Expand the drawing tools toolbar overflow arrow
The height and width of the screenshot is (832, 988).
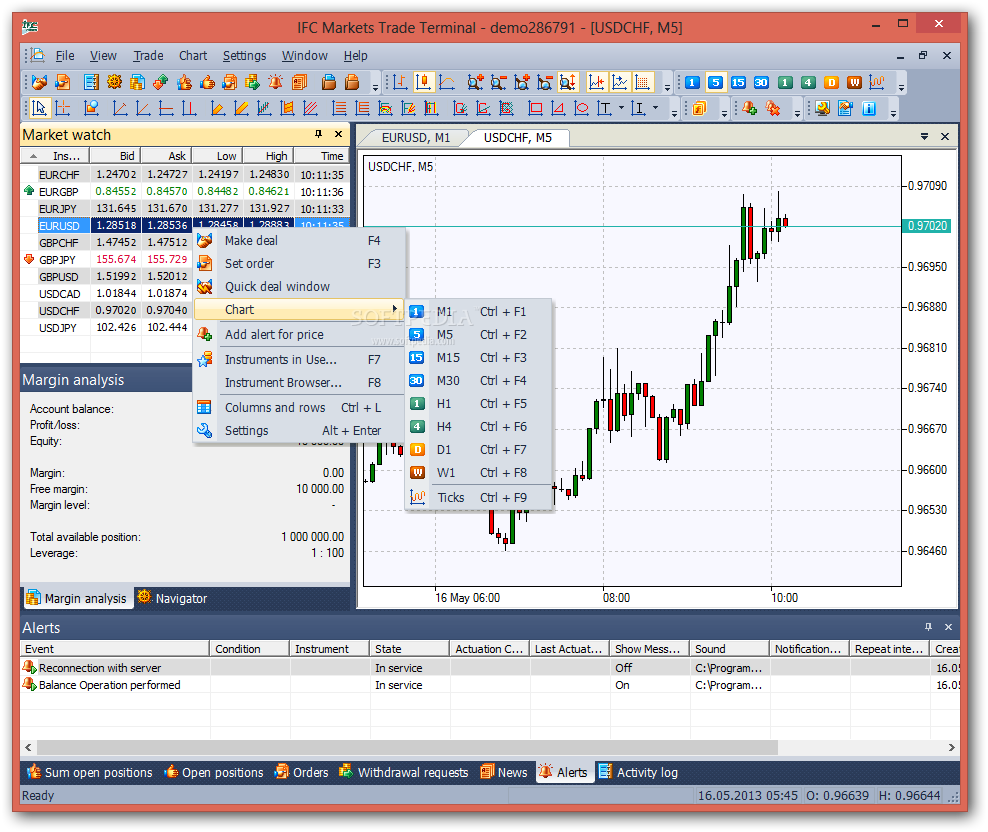[x=674, y=114]
